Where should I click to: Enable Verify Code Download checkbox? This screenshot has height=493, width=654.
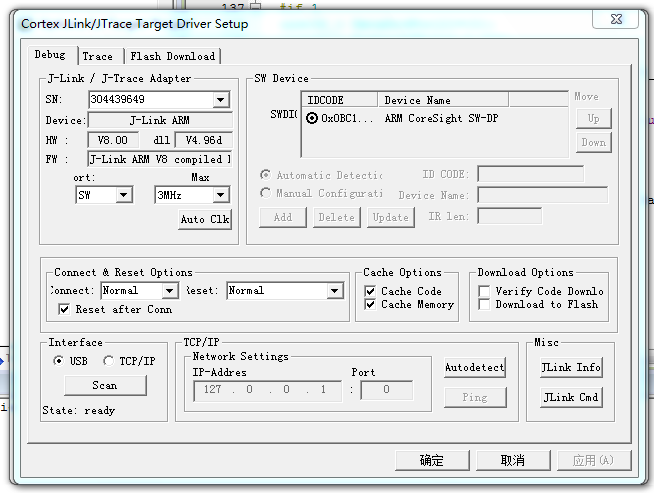(484, 291)
